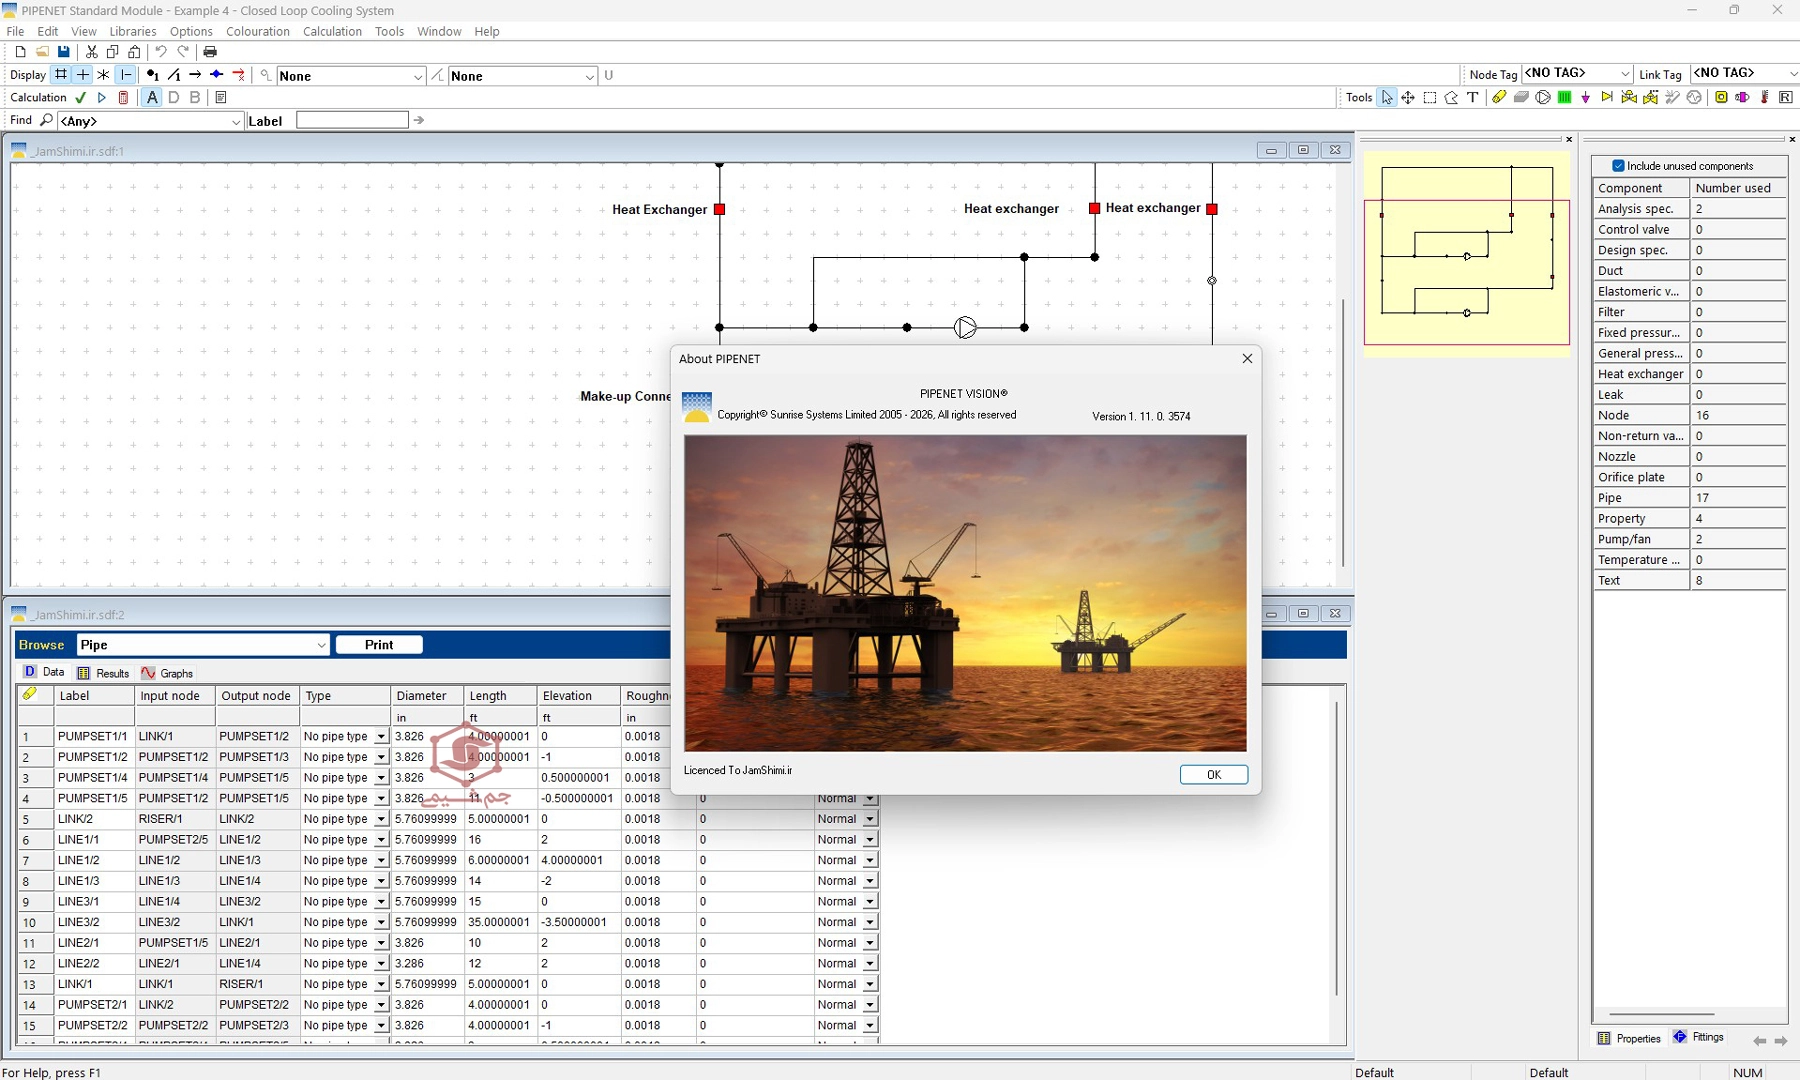The image size is (1800, 1080).
Task: Open the Fittings panel tab
Action: pos(1698,1037)
